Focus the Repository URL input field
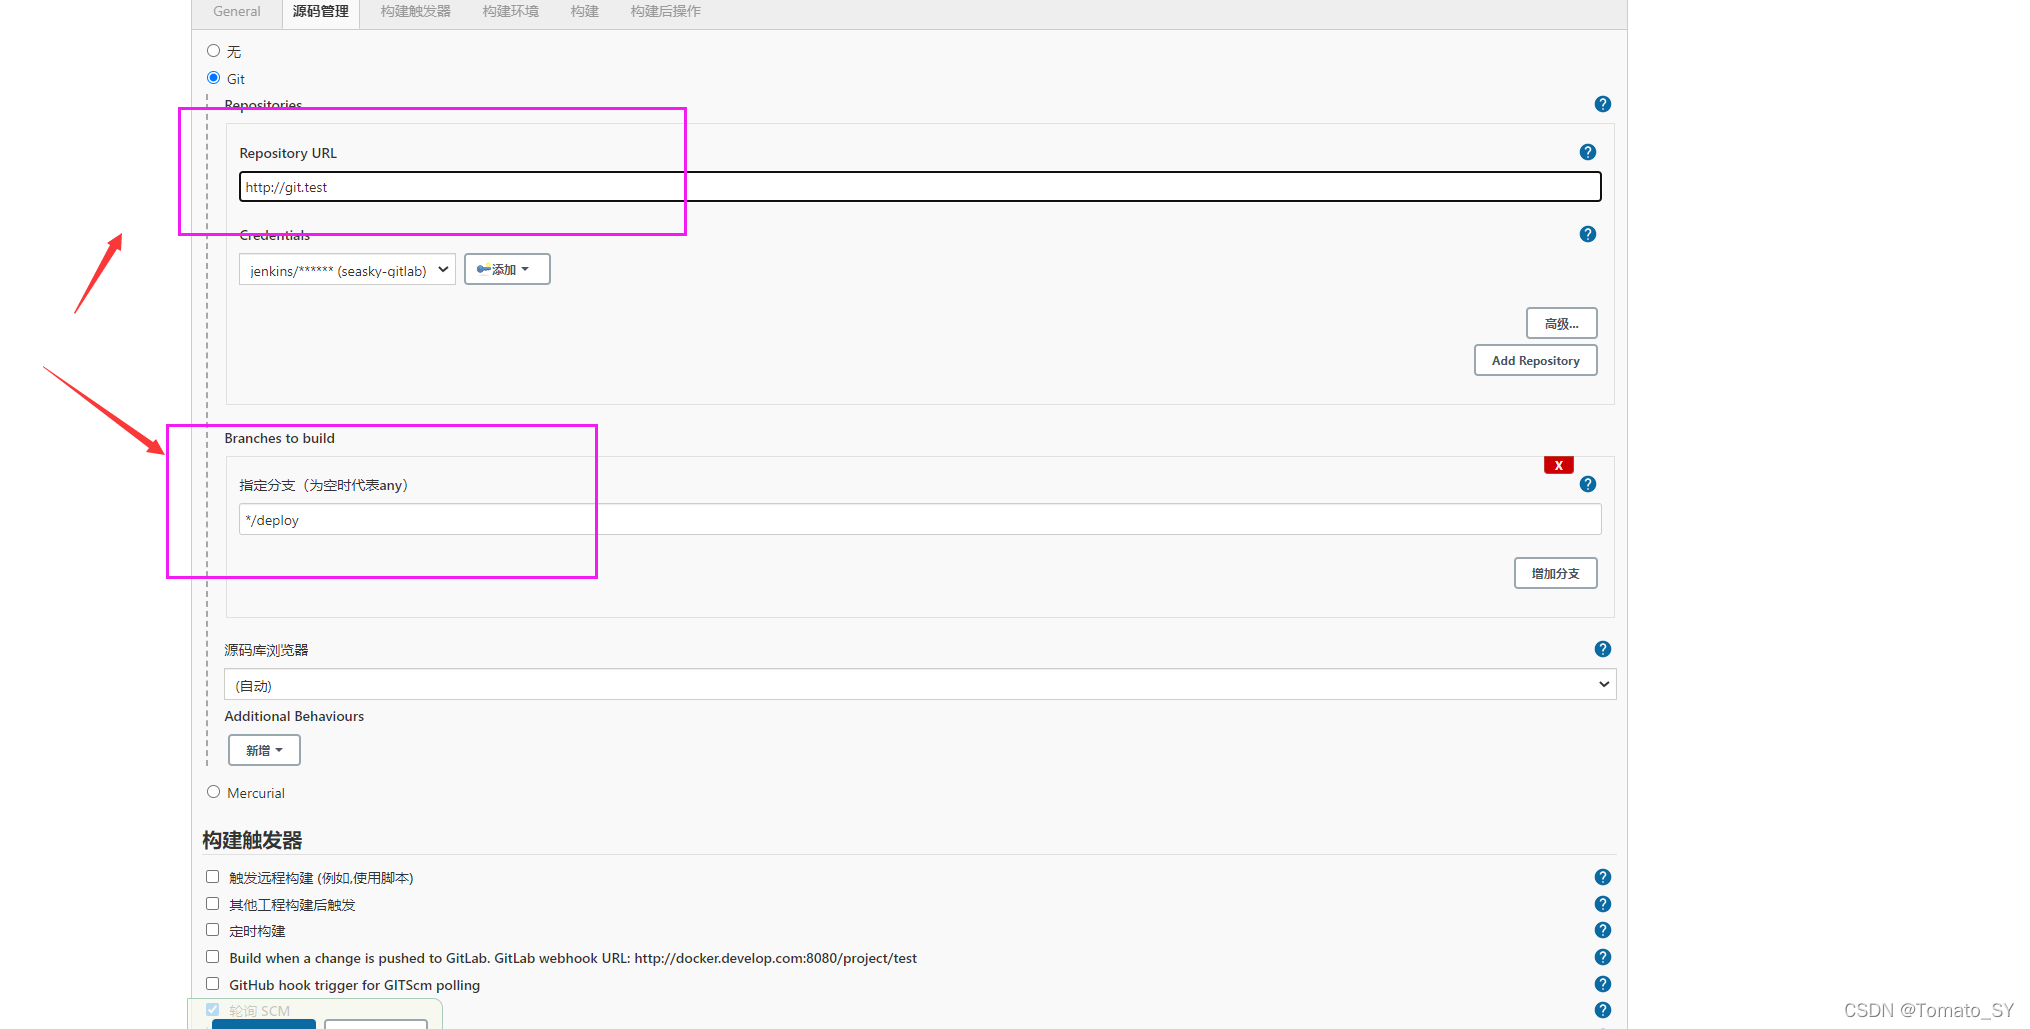2030x1029 pixels. [920, 187]
